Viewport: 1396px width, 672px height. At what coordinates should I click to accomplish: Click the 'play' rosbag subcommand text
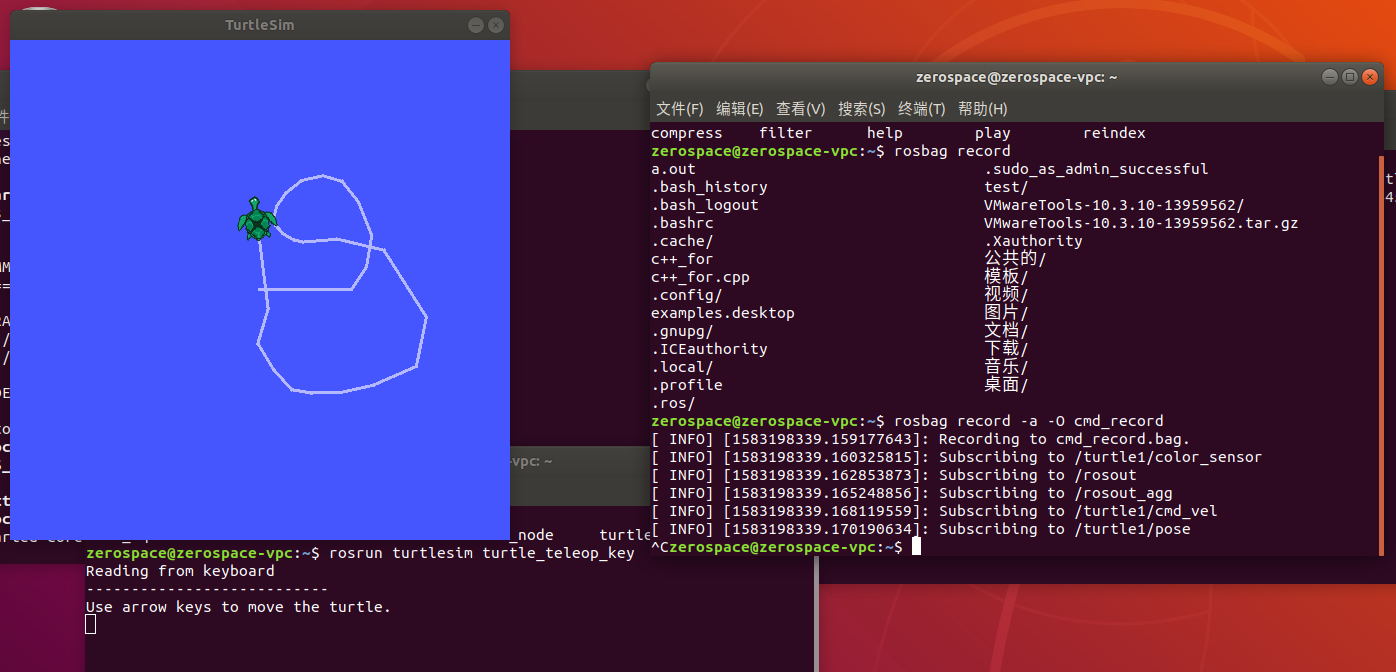pos(993,133)
